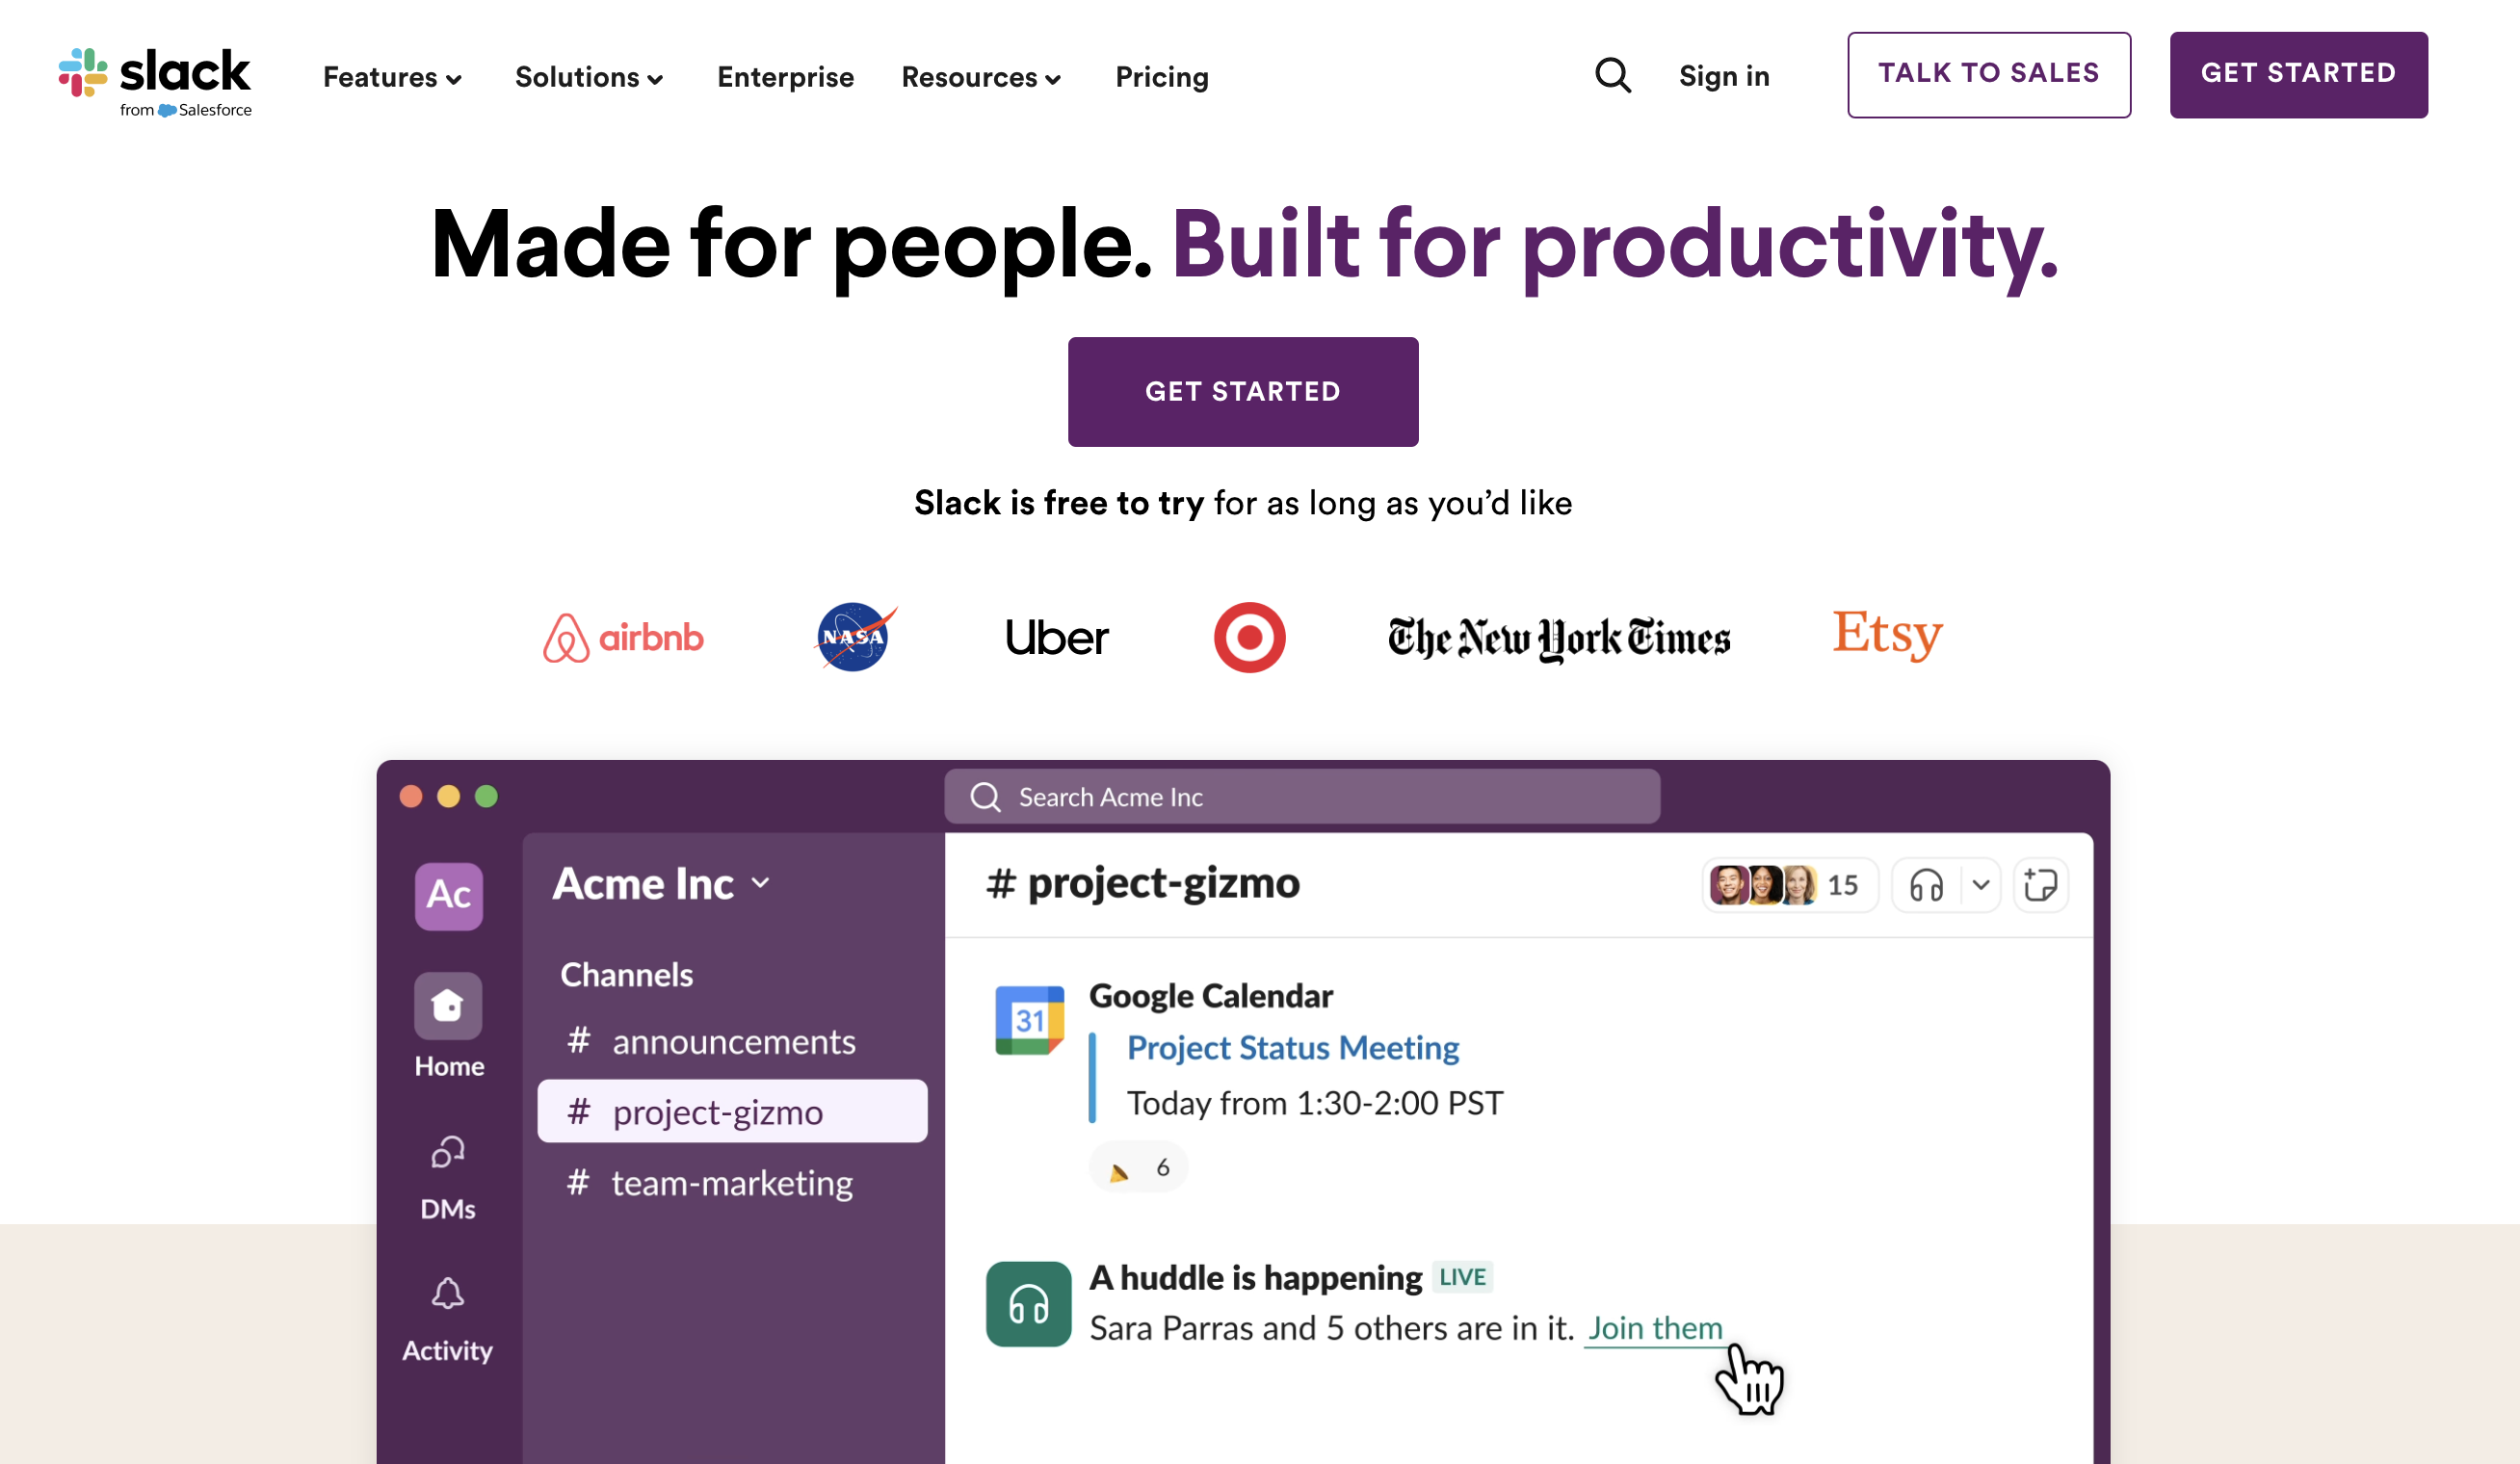This screenshot has width=2520, height=1464.
Task: Open the Enterprise menu item
Action: [785, 77]
